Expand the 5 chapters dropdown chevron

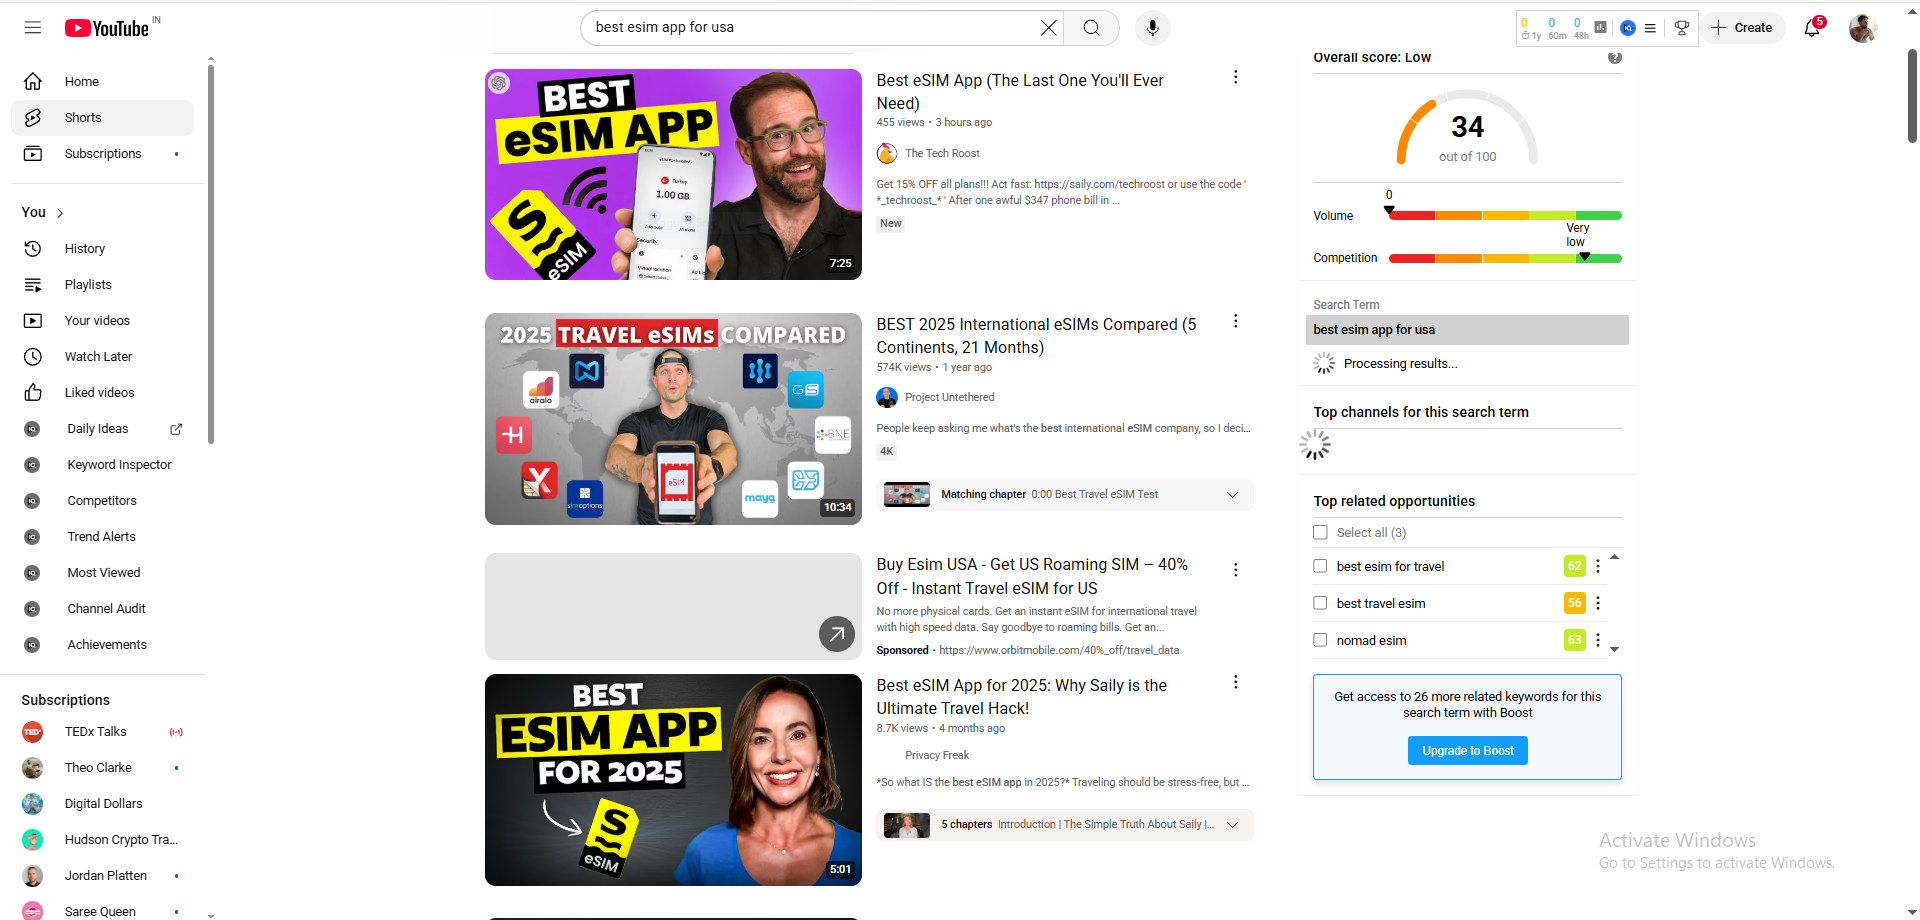pyautogui.click(x=1233, y=825)
